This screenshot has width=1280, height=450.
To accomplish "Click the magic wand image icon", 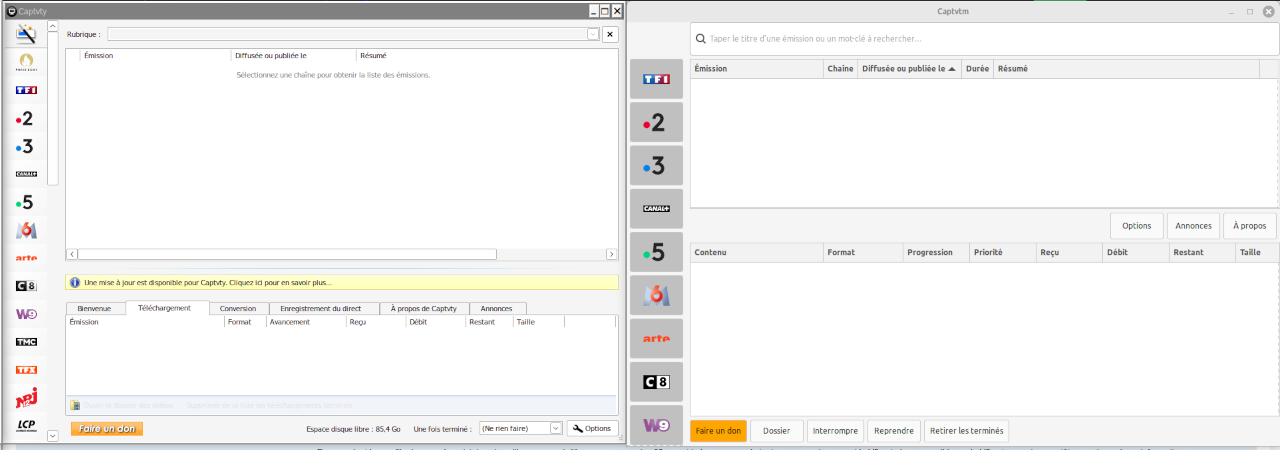I will click(26, 34).
